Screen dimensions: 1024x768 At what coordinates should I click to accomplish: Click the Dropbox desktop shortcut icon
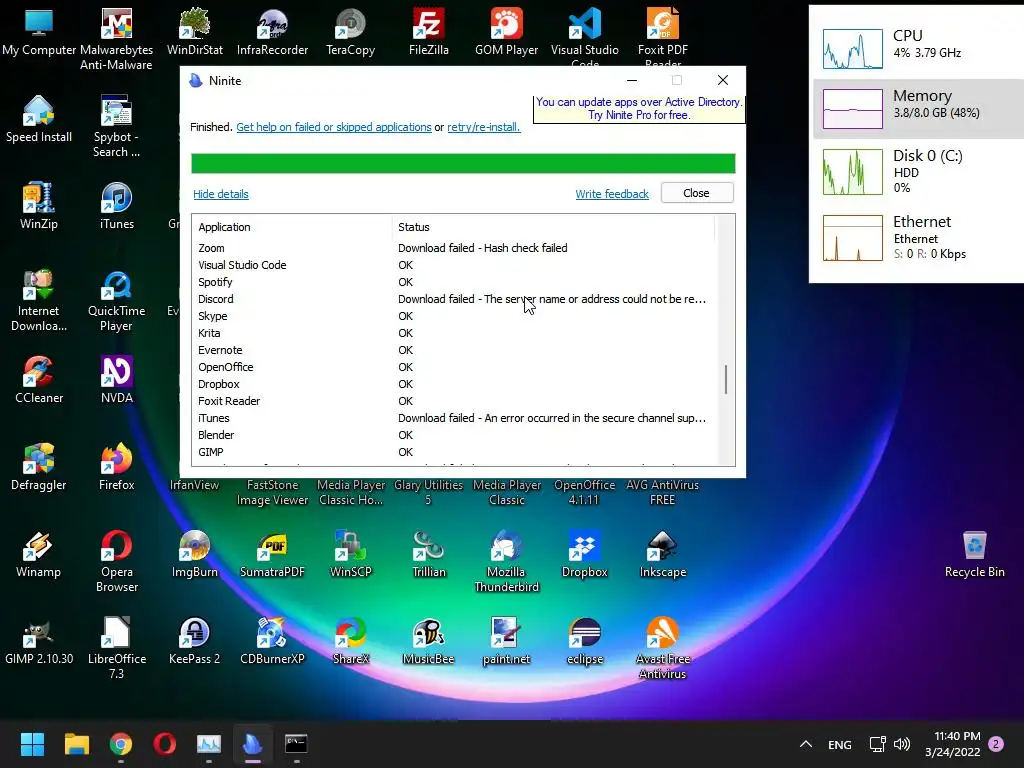[x=584, y=554]
